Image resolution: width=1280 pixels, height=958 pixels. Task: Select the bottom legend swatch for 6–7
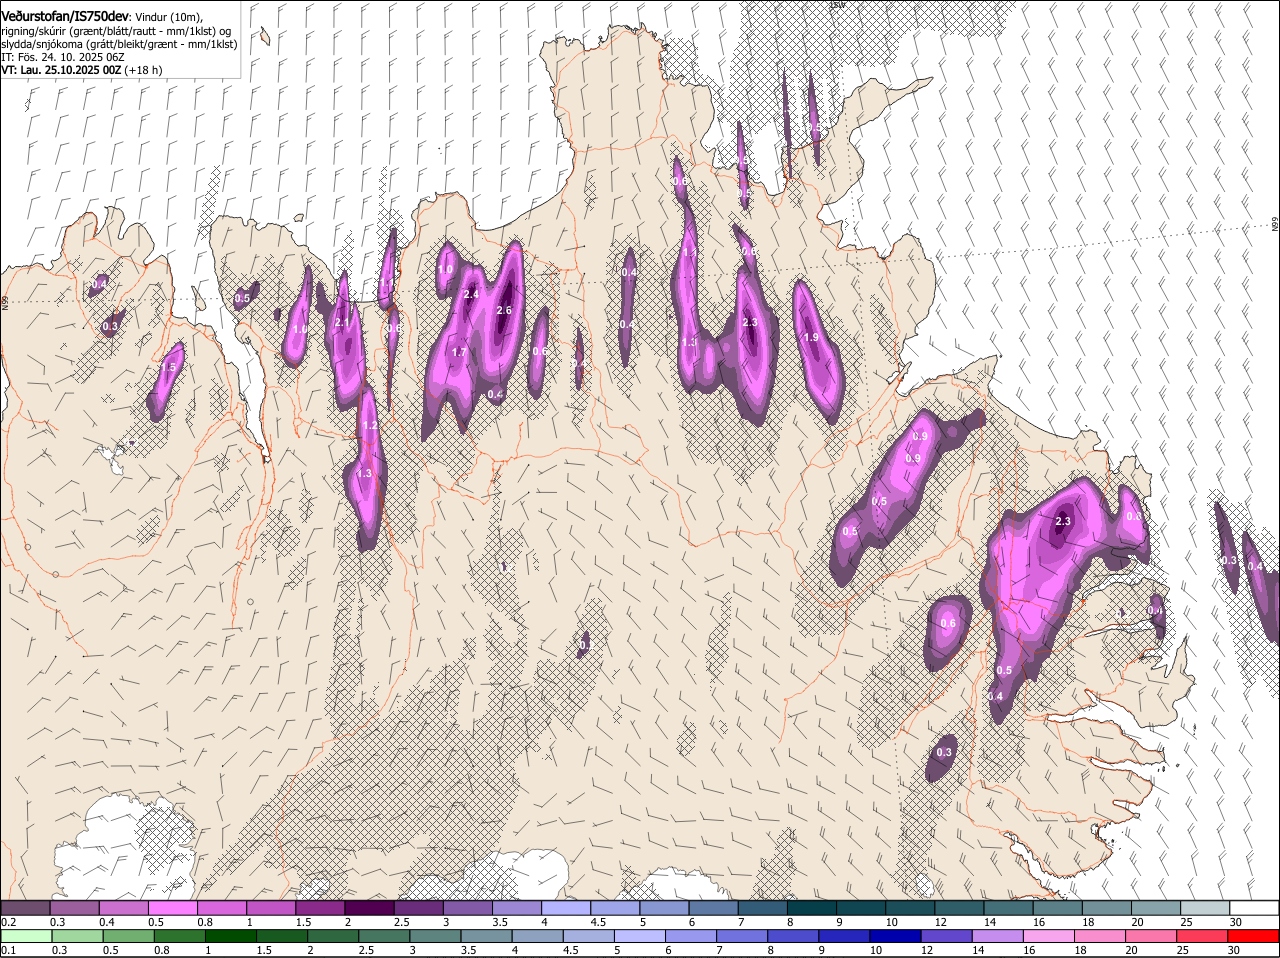click(x=691, y=936)
